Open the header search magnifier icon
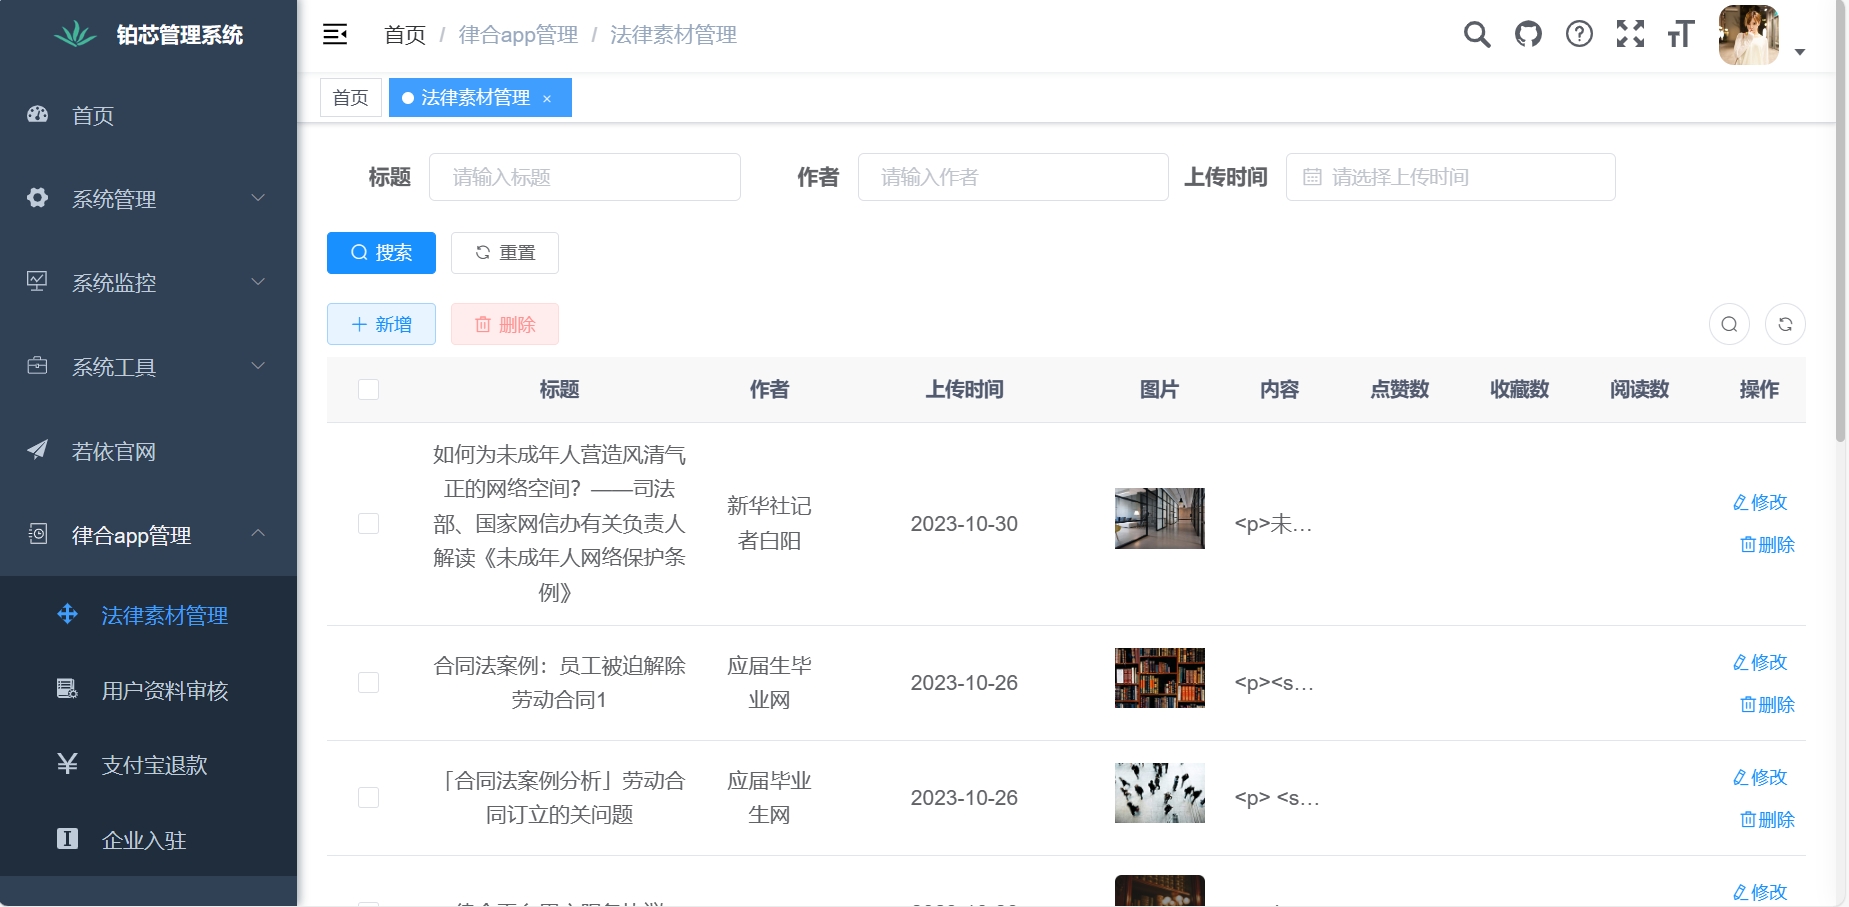Viewport: 1849px width, 907px height. click(1477, 35)
